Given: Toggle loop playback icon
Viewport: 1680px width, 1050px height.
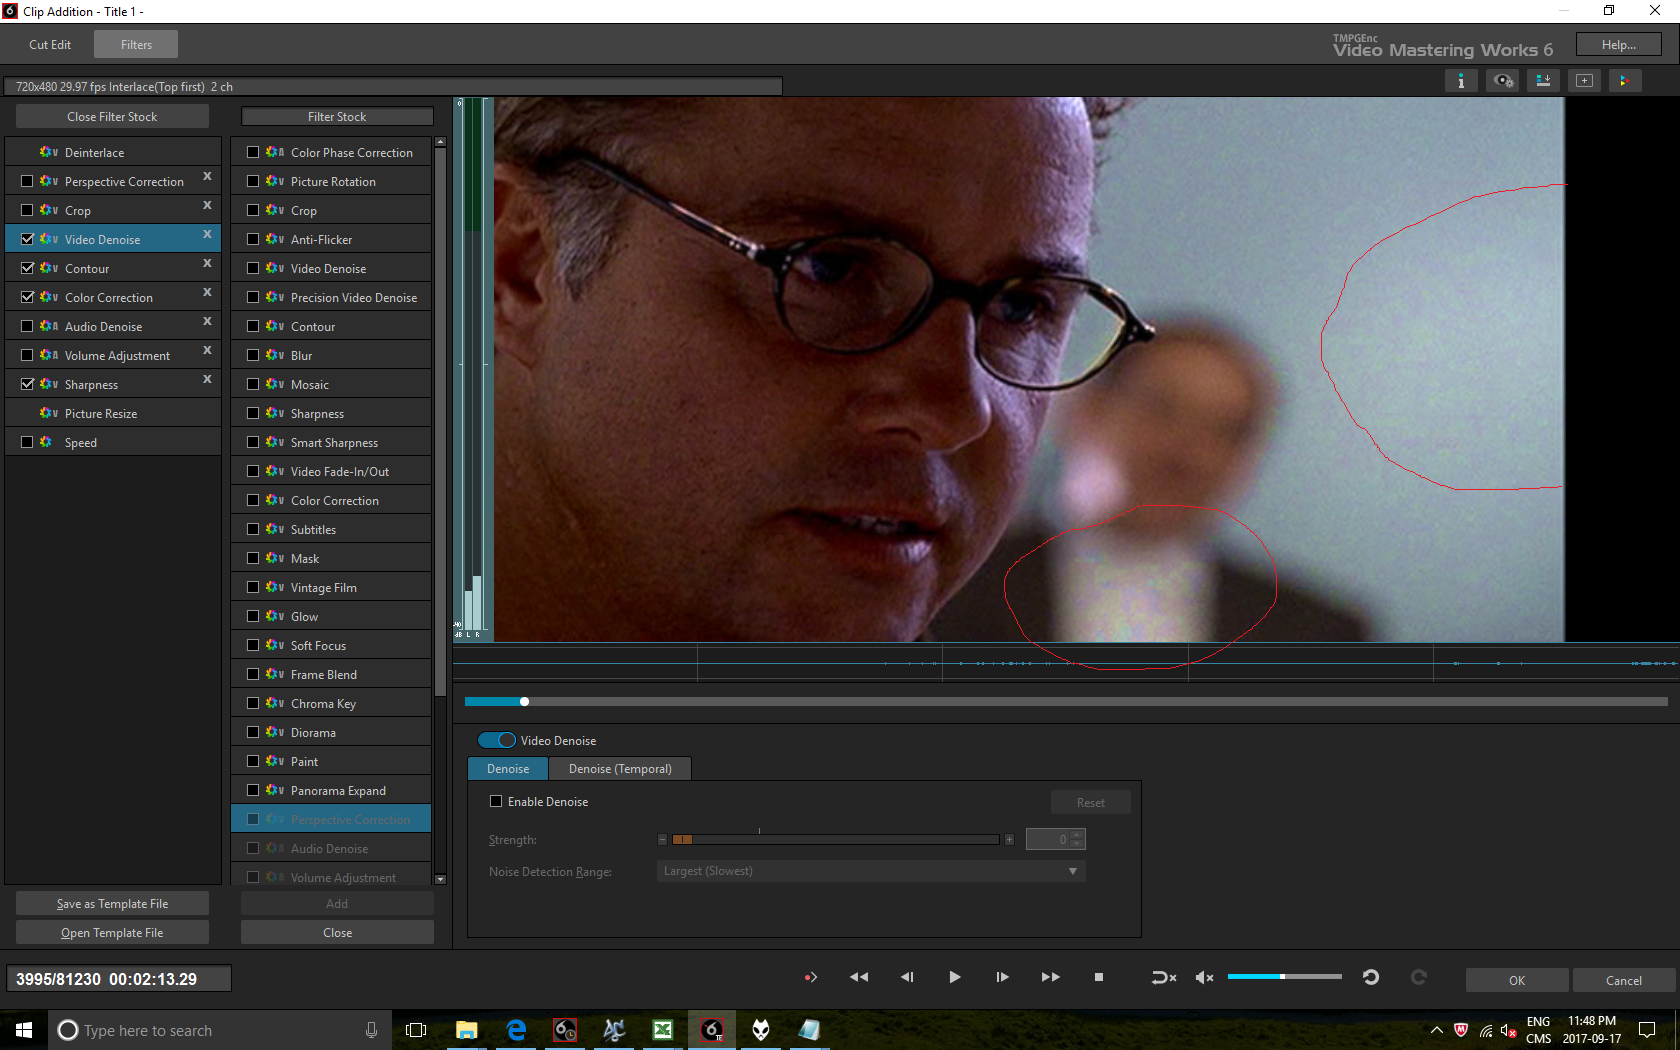Looking at the screenshot, I should pos(1164,977).
